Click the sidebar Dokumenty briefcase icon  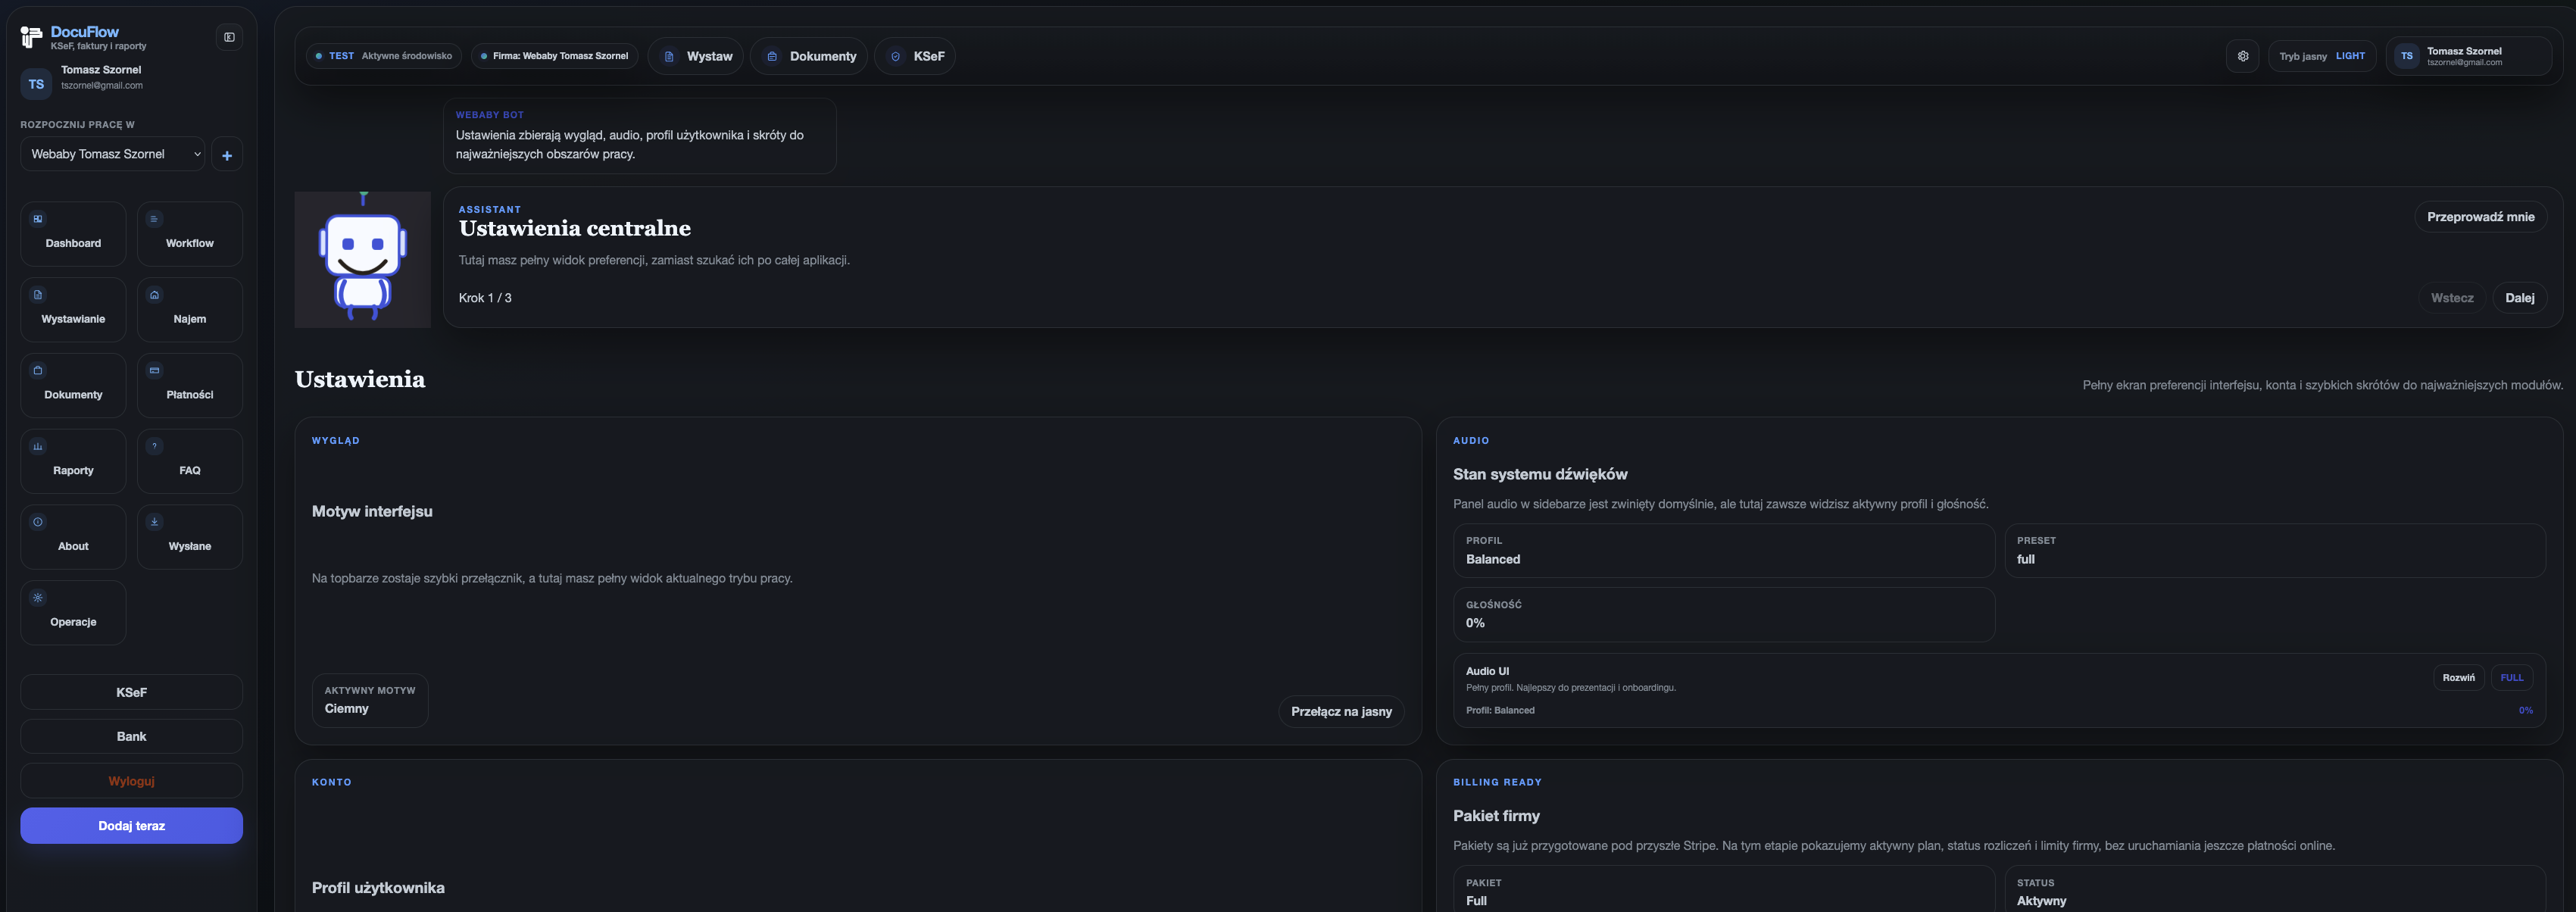[38, 370]
